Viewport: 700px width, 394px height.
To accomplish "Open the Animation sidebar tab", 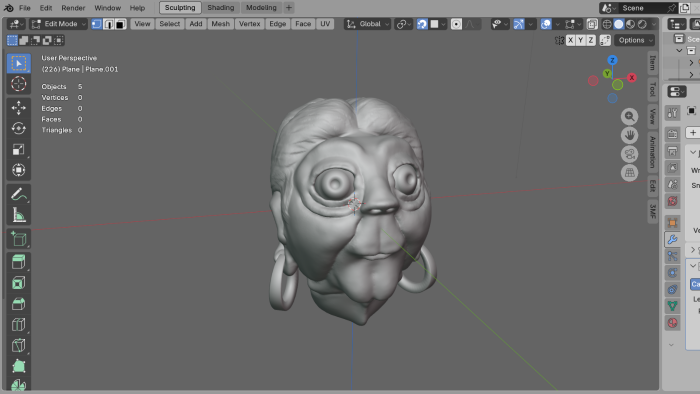I will click(652, 152).
